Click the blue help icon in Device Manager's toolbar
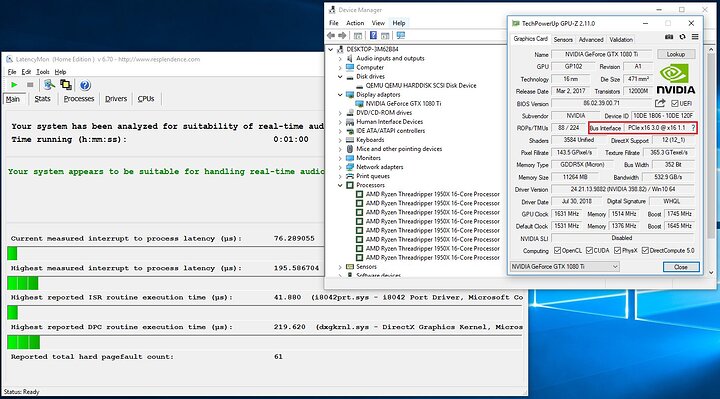Screen dimensions: 720x399 pyautogui.click(x=373, y=35)
